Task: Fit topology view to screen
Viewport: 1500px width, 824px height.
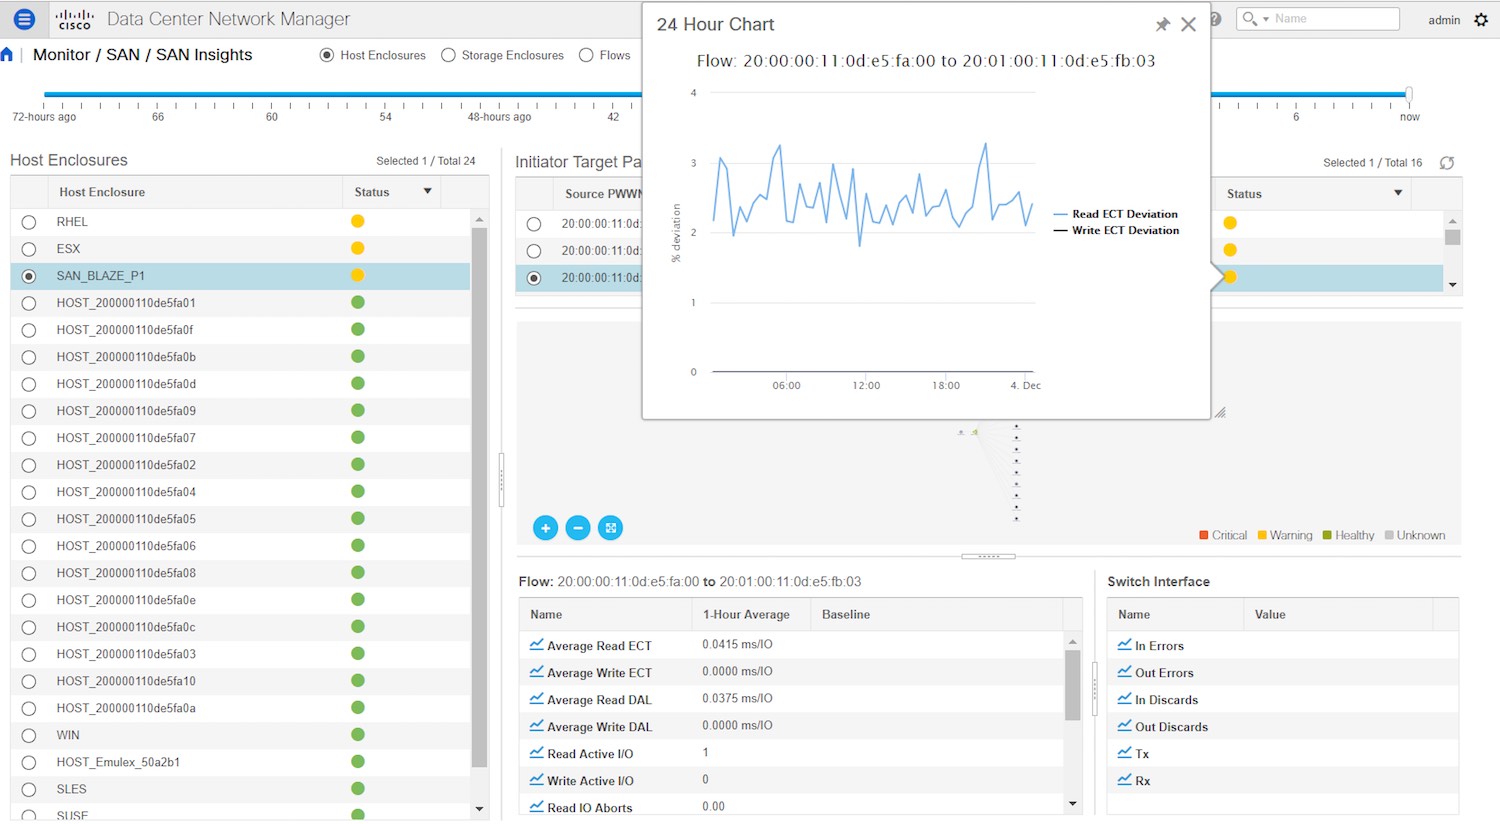Action: point(610,528)
